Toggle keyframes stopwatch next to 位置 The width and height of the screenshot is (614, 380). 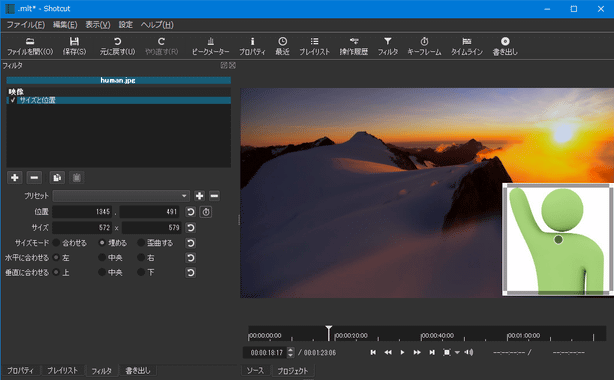206,212
